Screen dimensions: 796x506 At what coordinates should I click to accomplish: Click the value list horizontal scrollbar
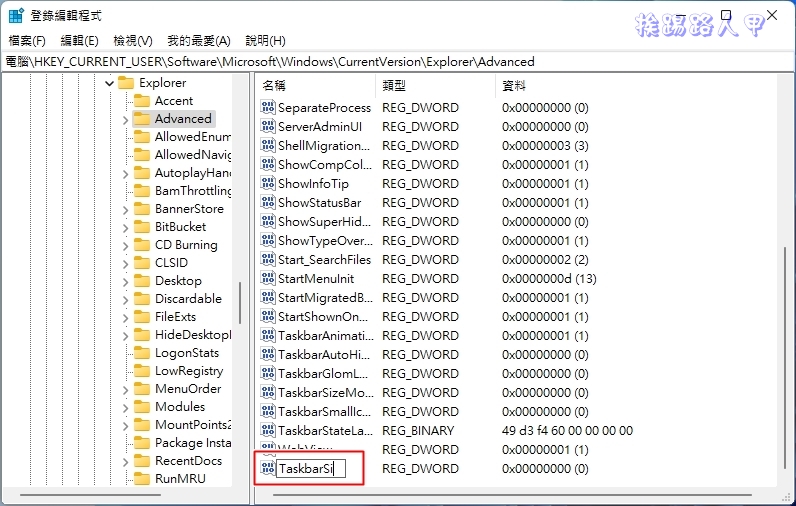click(x=512, y=494)
